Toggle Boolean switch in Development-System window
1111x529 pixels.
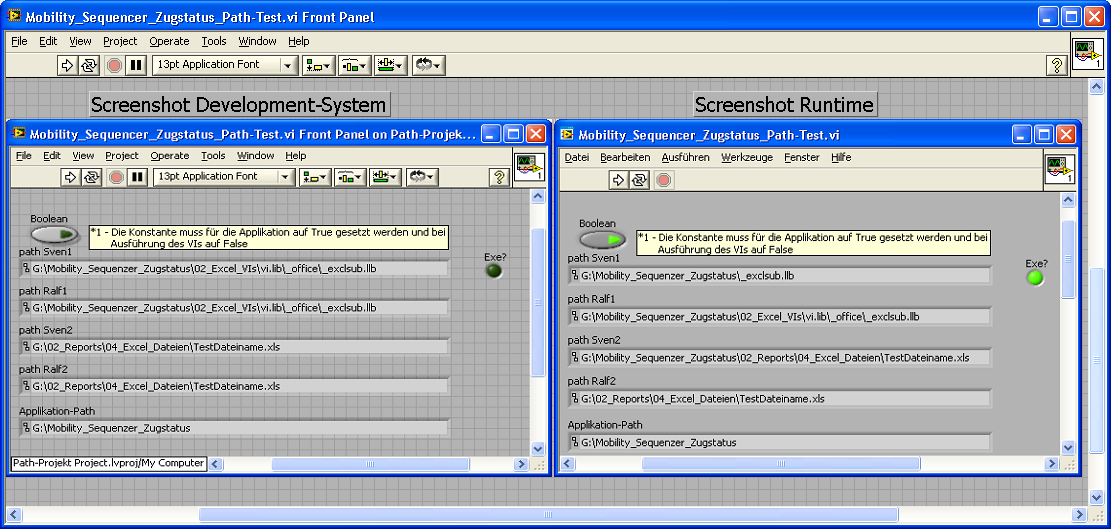click(x=55, y=234)
